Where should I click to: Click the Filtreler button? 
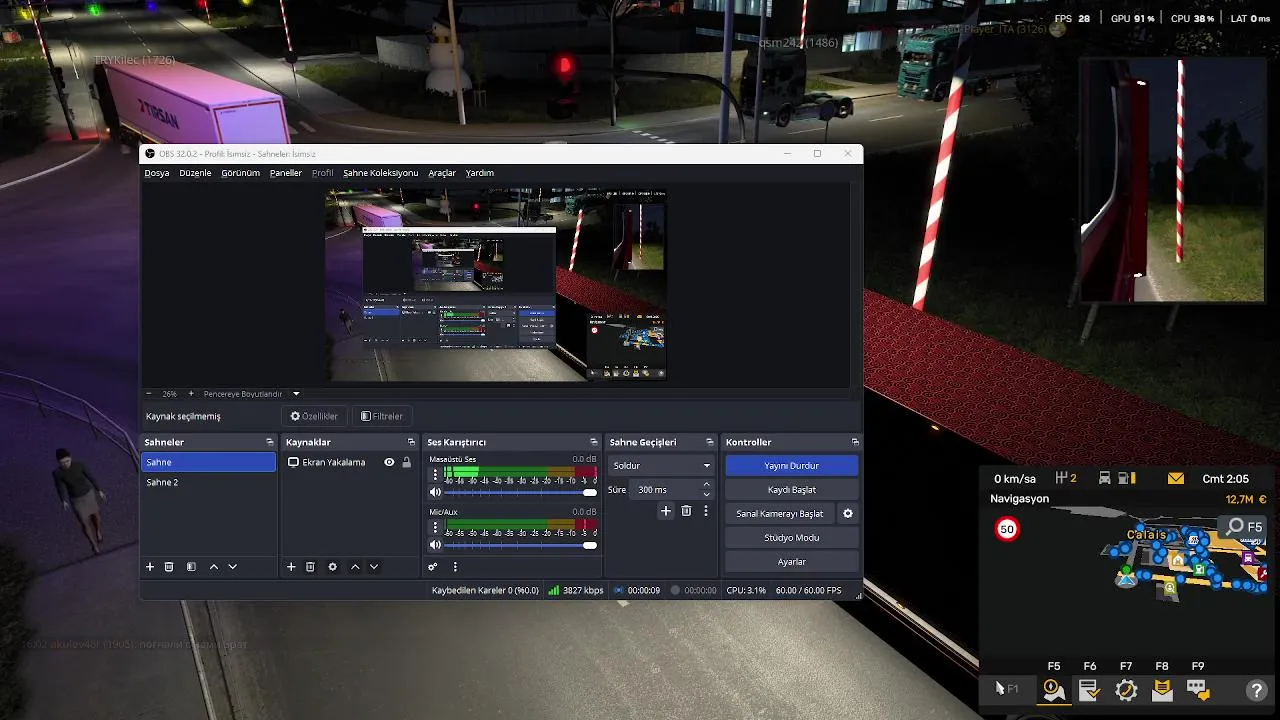coord(381,416)
